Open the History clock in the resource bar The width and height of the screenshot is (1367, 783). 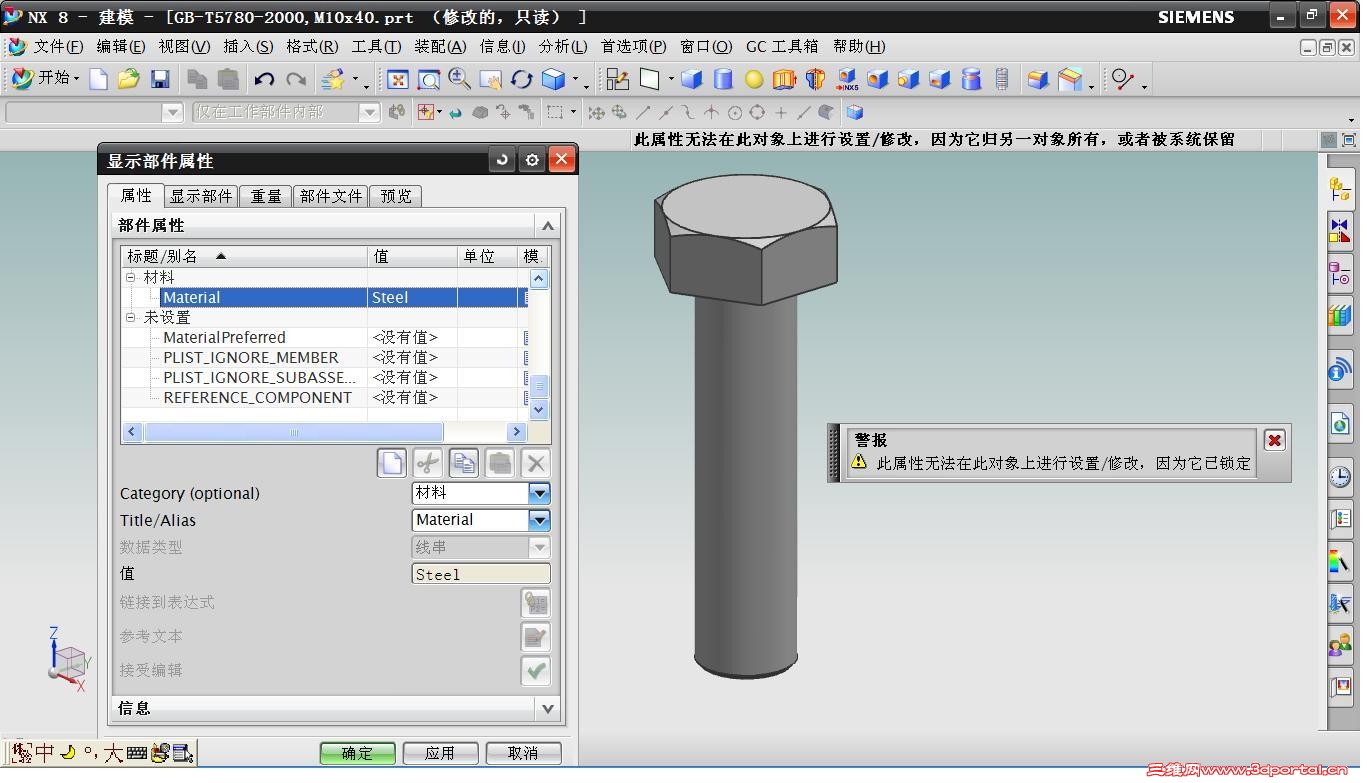pyautogui.click(x=1339, y=477)
